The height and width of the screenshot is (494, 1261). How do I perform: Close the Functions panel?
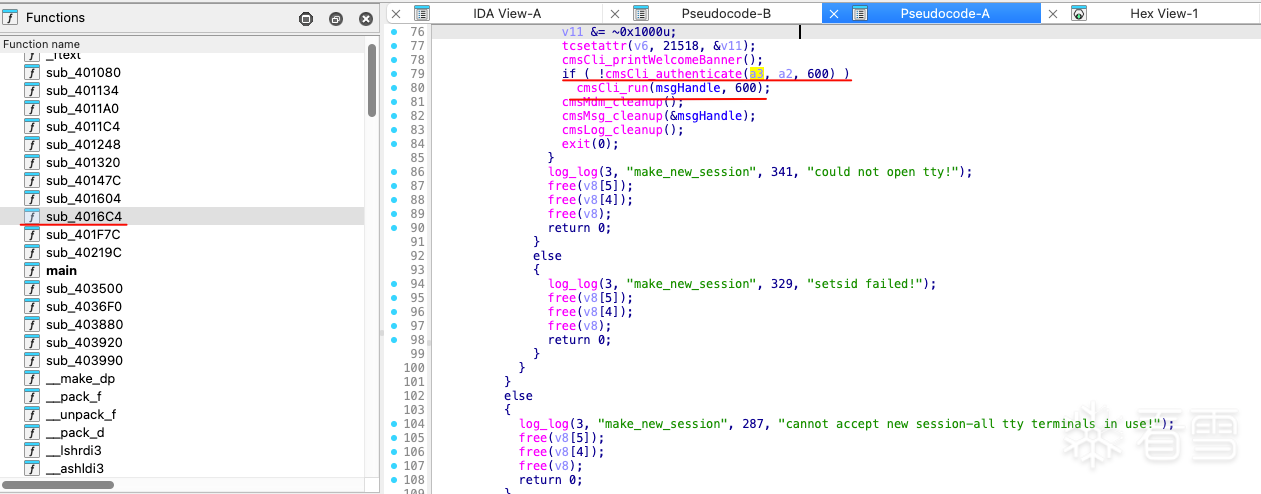point(366,19)
